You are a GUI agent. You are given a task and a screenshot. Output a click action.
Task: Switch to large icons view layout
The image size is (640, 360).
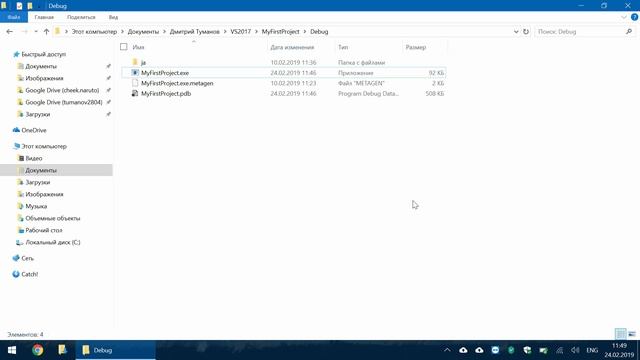[x=632, y=334]
